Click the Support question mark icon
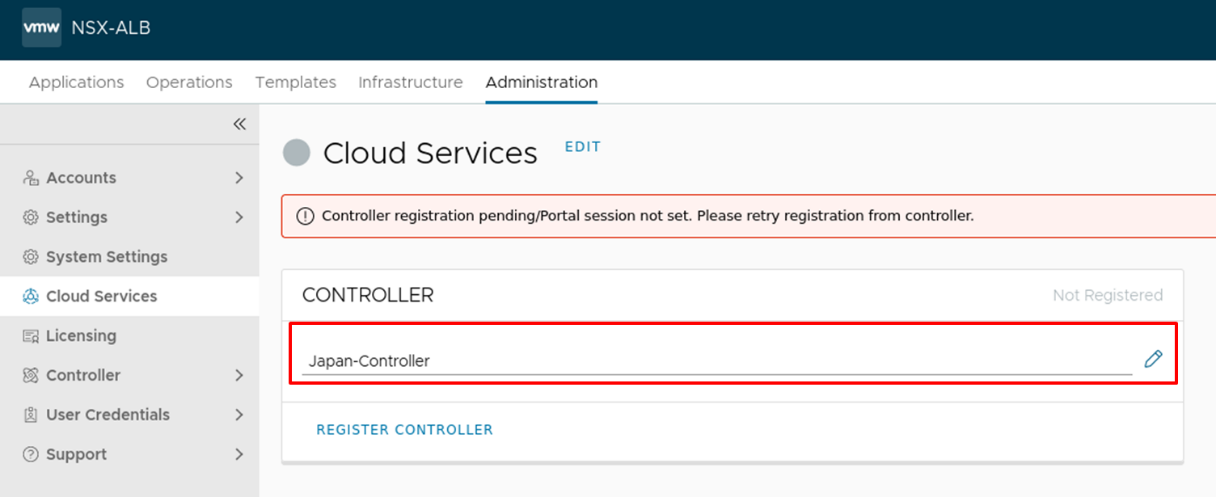This screenshot has height=497, width=1216. (30, 454)
